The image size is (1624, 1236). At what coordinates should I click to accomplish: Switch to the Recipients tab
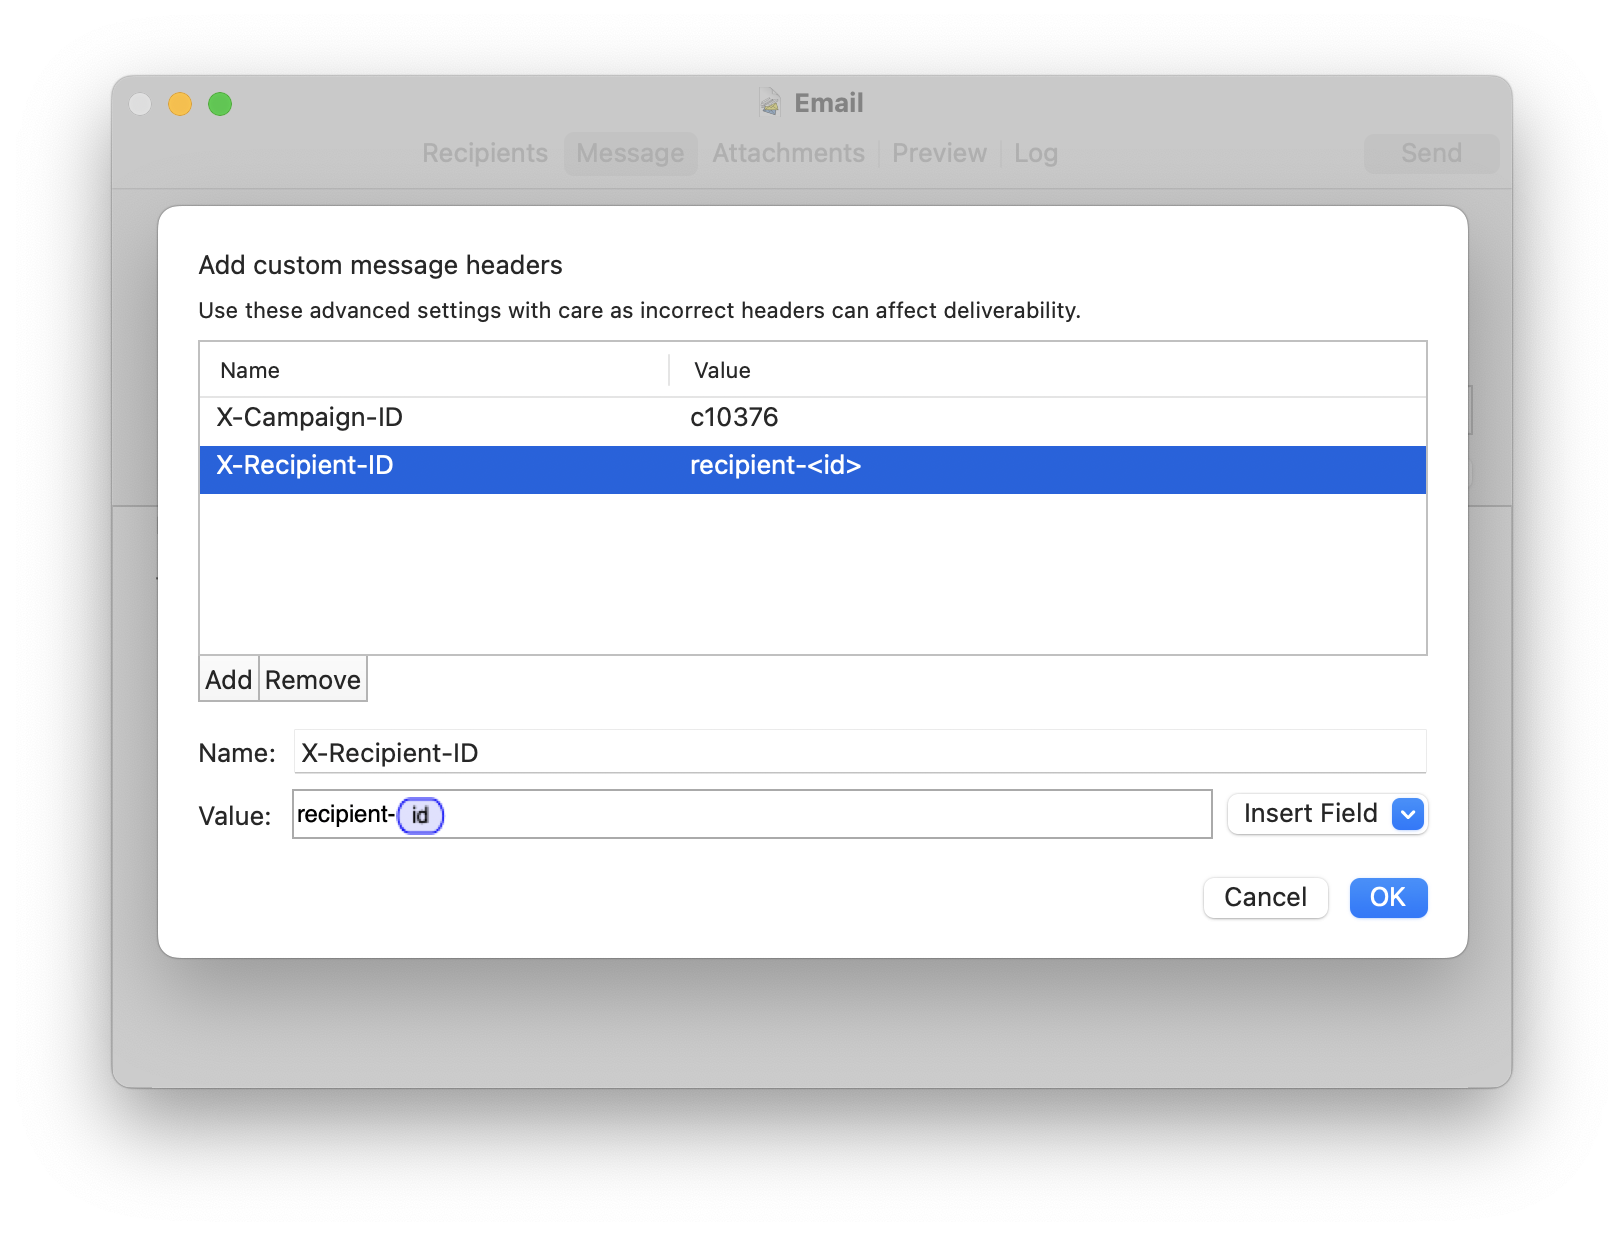point(485,153)
